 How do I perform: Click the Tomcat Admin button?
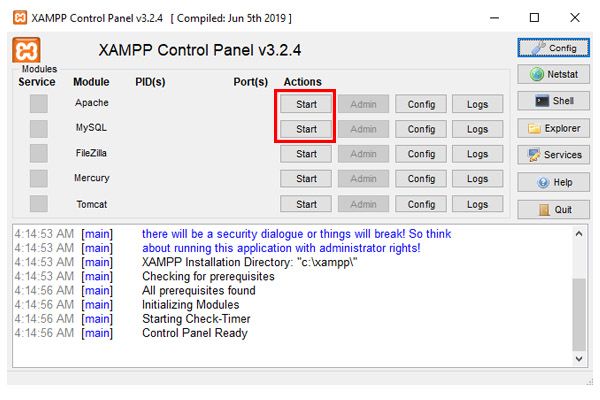[364, 204]
